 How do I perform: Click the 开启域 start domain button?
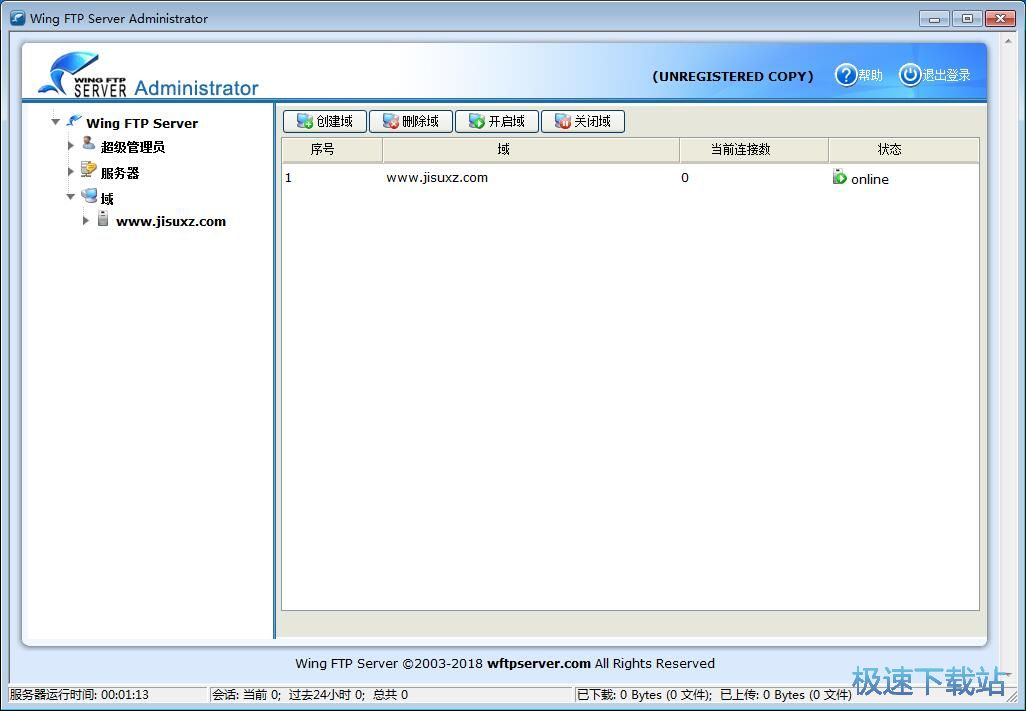(x=497, y=121)
